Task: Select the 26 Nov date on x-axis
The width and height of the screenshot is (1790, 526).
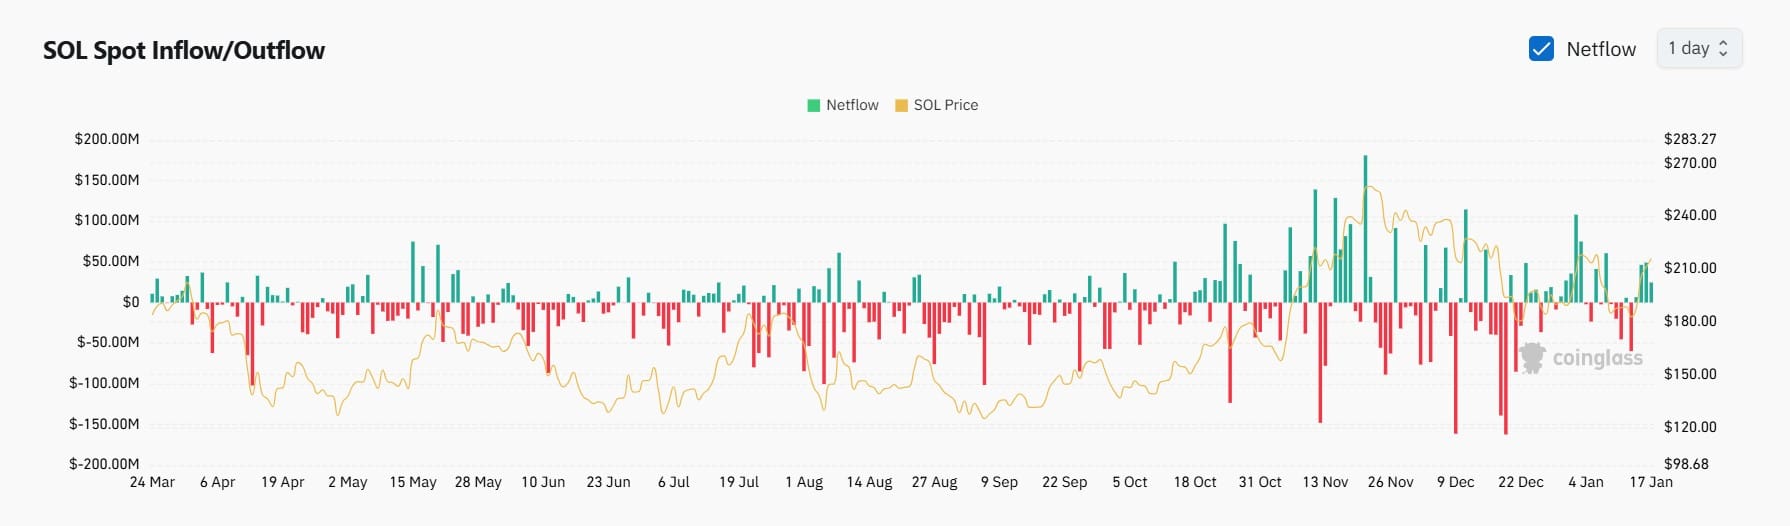Action: click(1390, 482)
